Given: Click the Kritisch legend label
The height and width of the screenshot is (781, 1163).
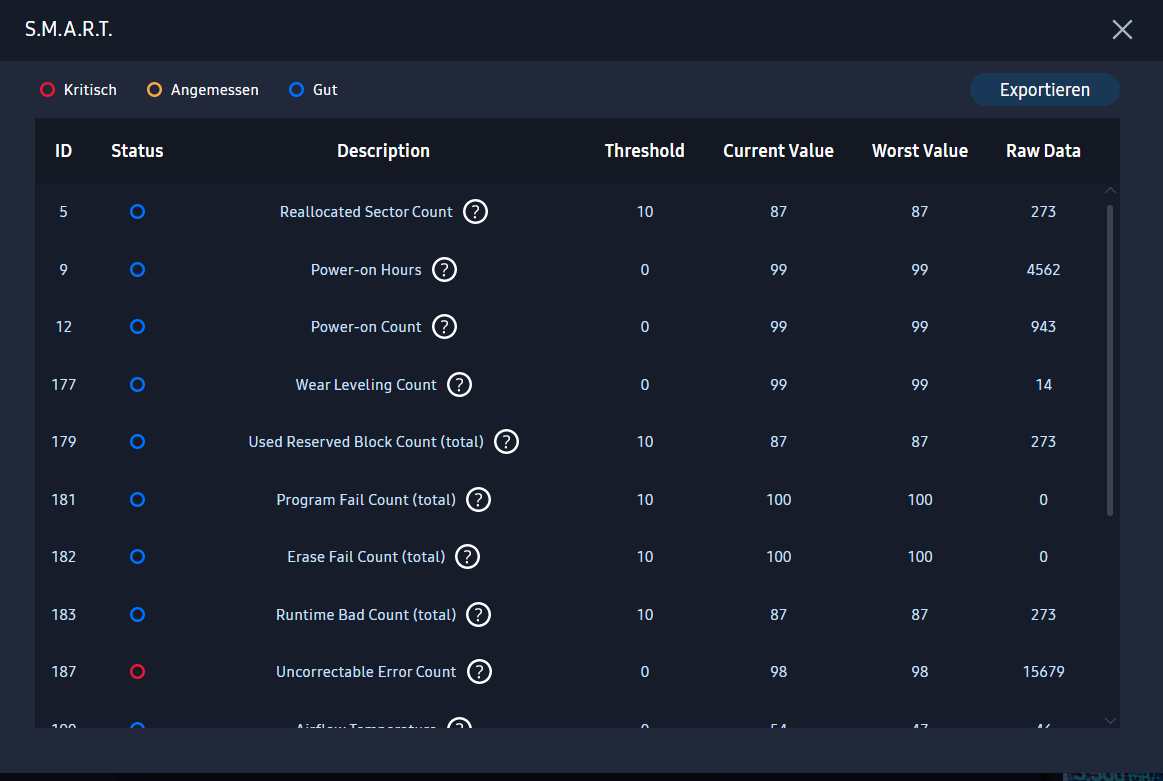Looking at the screenshot, I should pos(90,90).
